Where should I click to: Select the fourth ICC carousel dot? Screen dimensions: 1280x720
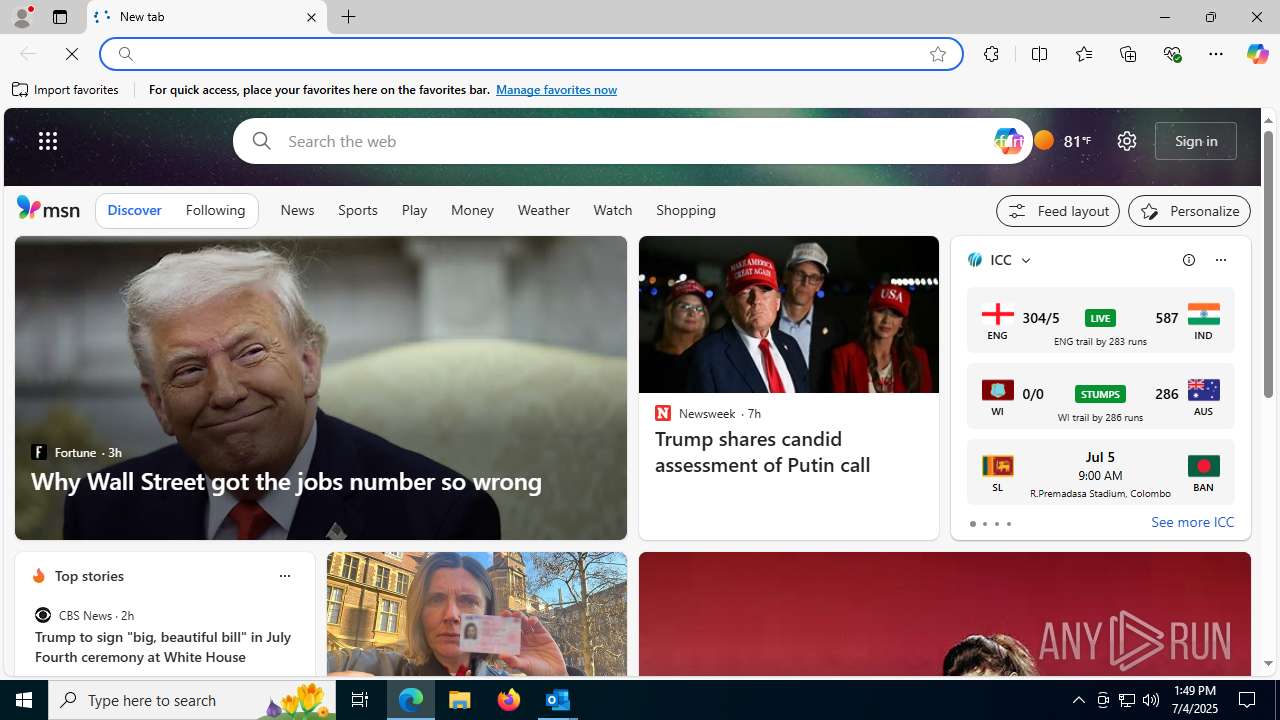pyautogui.click(x=1008, y=524)
